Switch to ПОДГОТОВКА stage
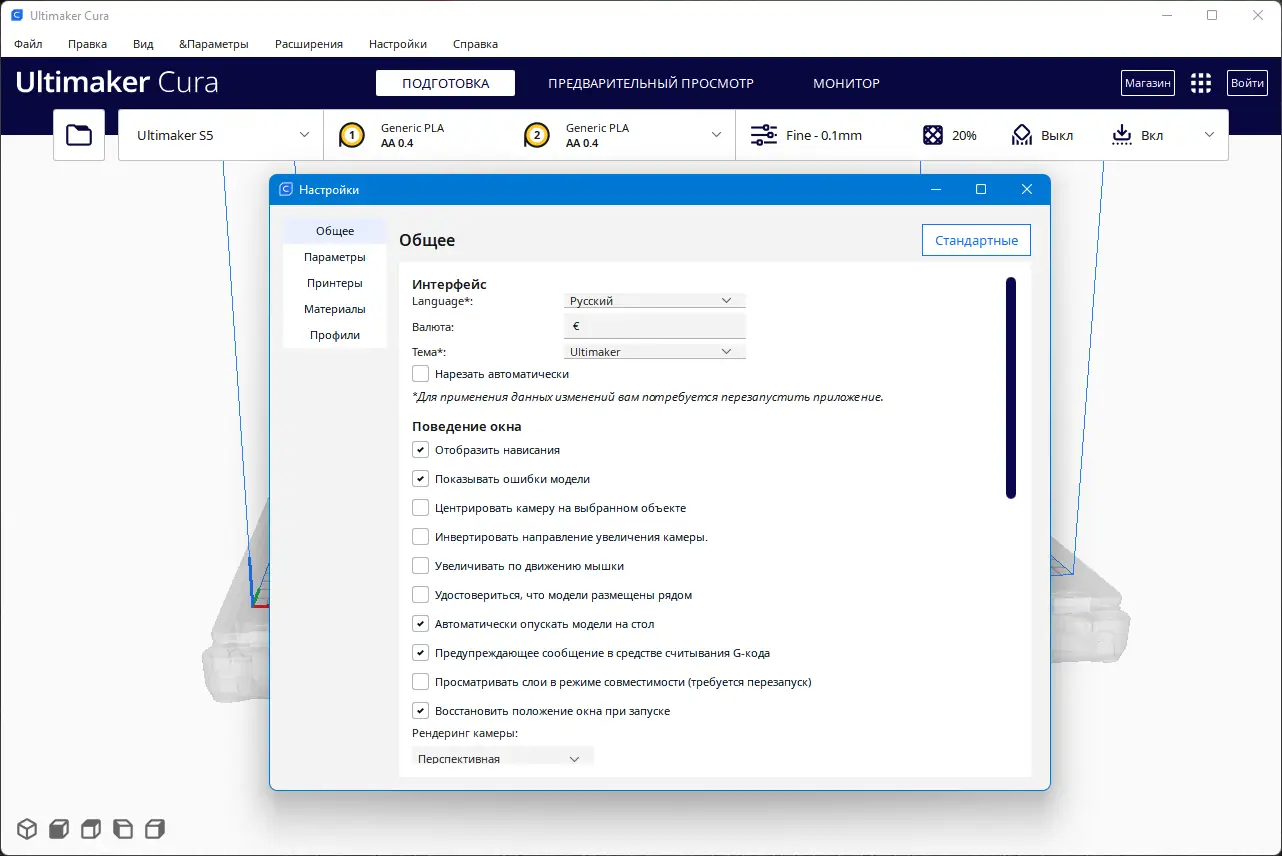1282x856 pixels. pyautogui.click(x=445, y=83)
